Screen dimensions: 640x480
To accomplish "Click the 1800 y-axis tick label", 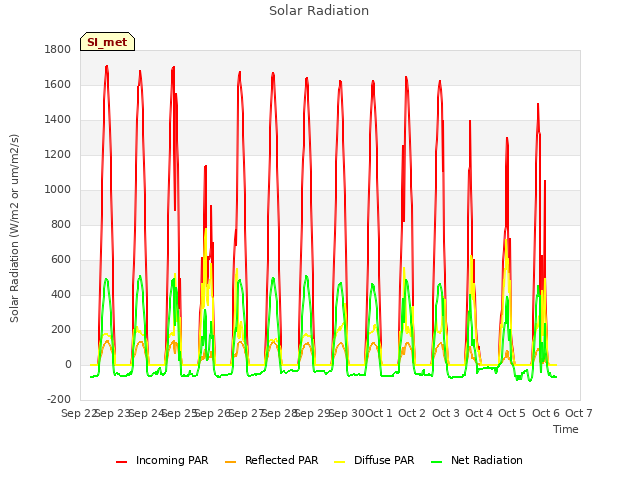I will point(58,49).
